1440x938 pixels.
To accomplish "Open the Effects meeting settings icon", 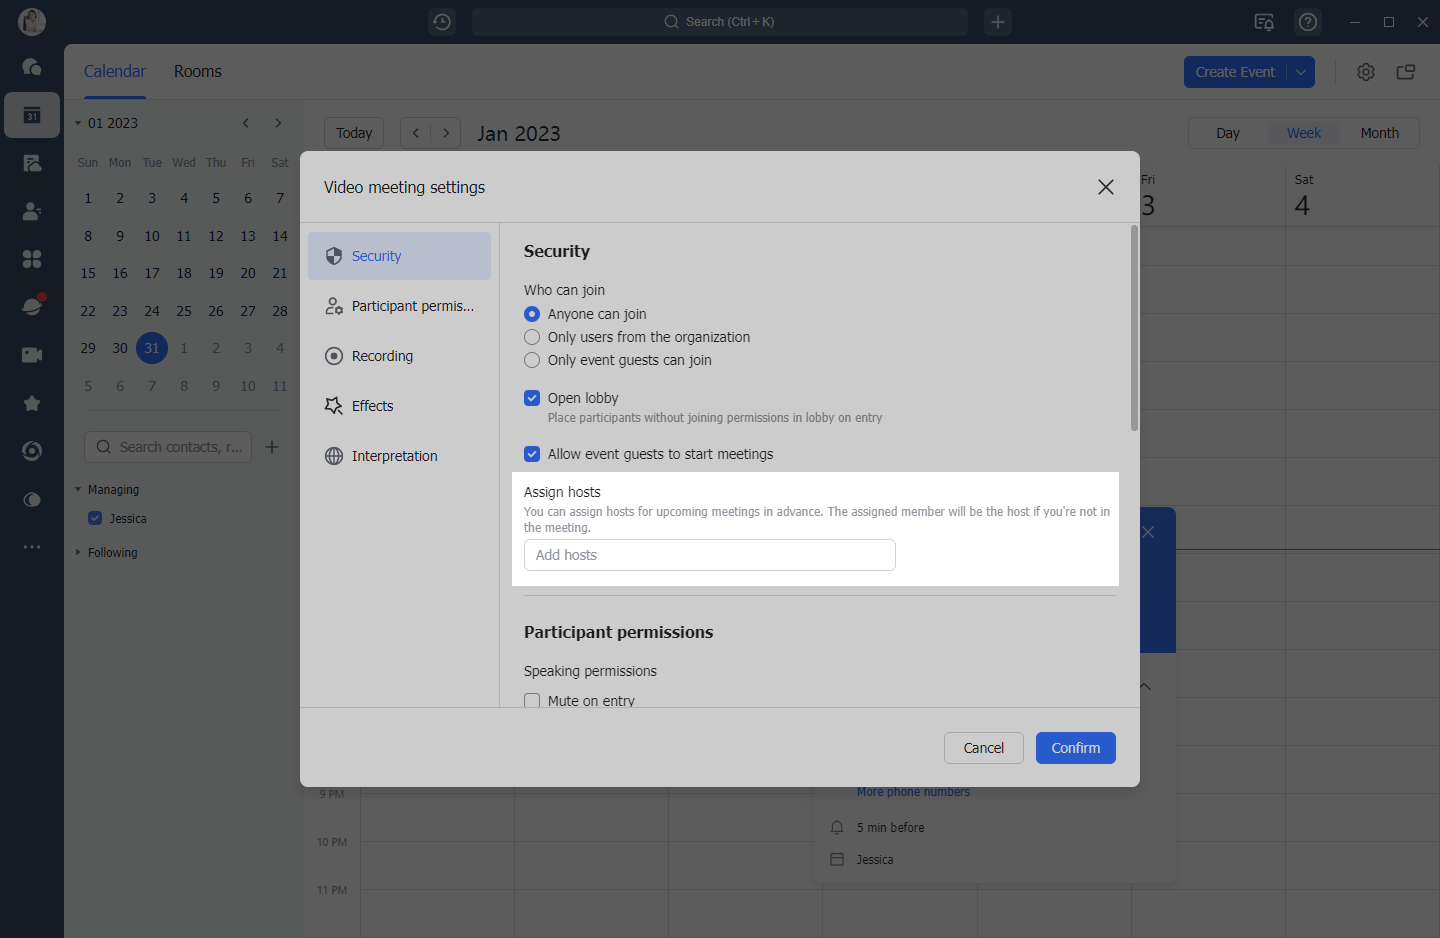I will (333, 405).
